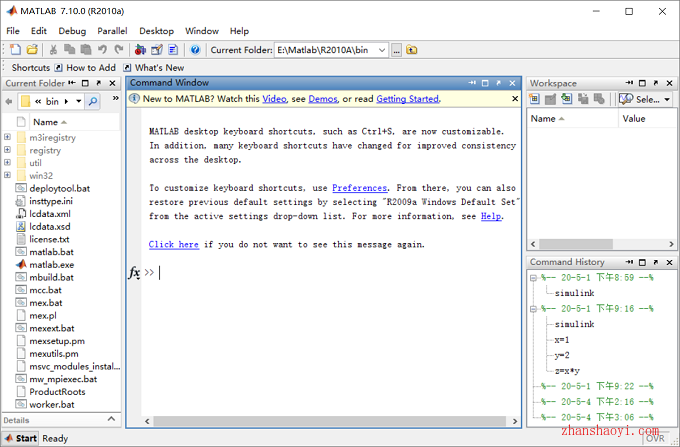
Task: Click the Open file toolbar icon
Action: [x=32, y=50]
